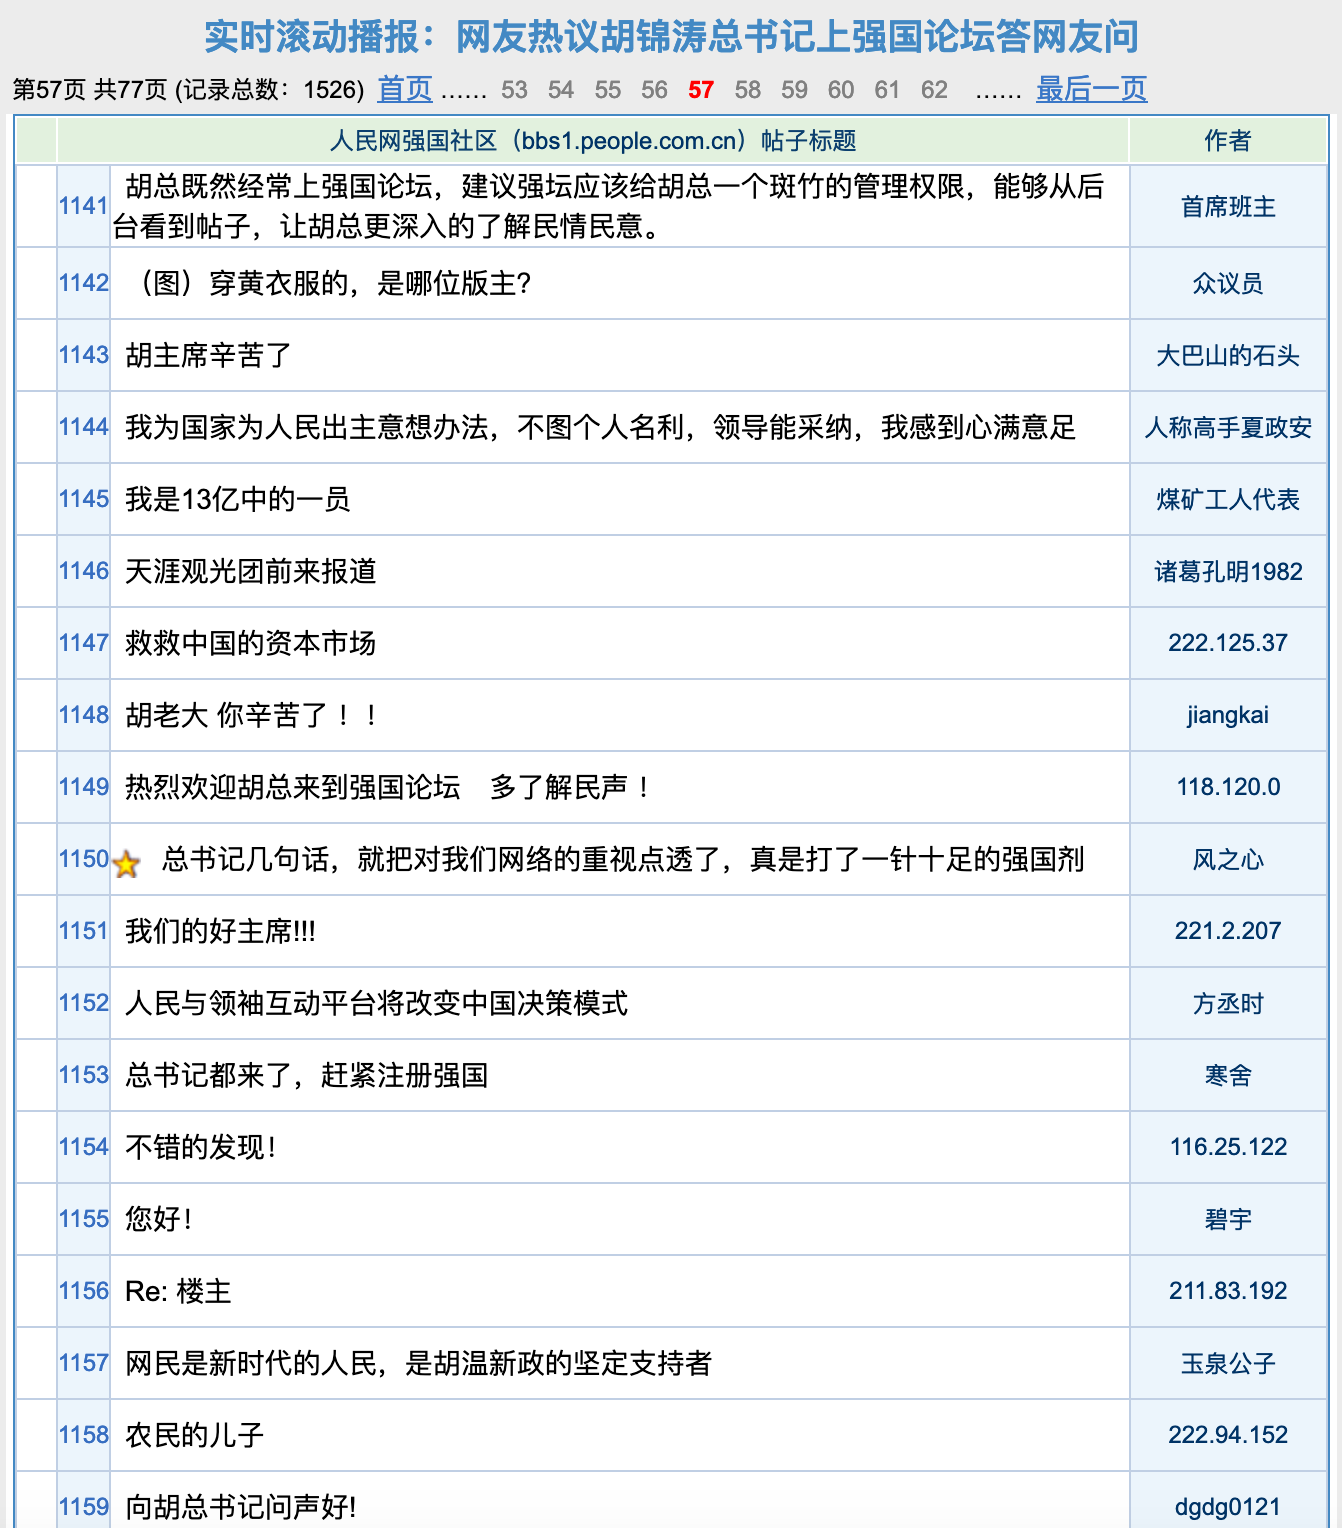The height and width of the screenshot is (1528, 1342).
Task: Click post title 我是13亿中的一员
Action: pyautogui.click(x=238, y=499)
